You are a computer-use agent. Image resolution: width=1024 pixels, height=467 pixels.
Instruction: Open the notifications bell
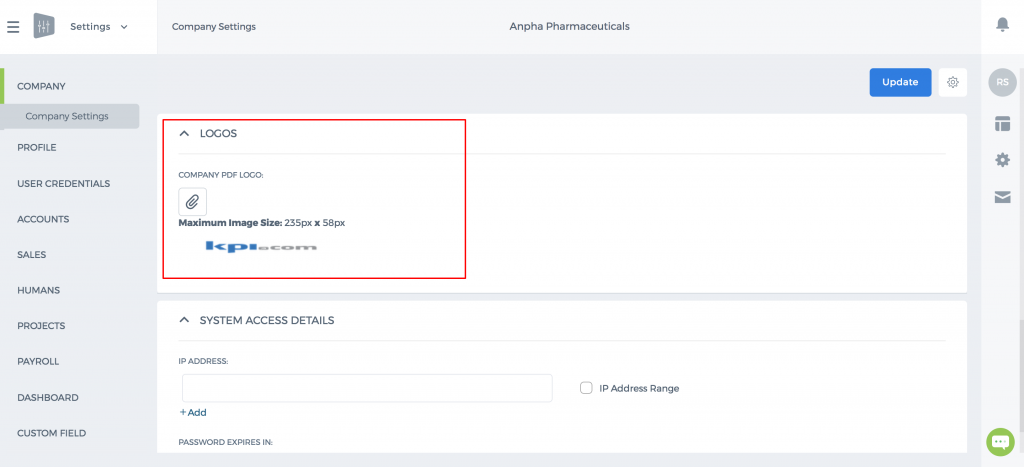coord(1002,25)
